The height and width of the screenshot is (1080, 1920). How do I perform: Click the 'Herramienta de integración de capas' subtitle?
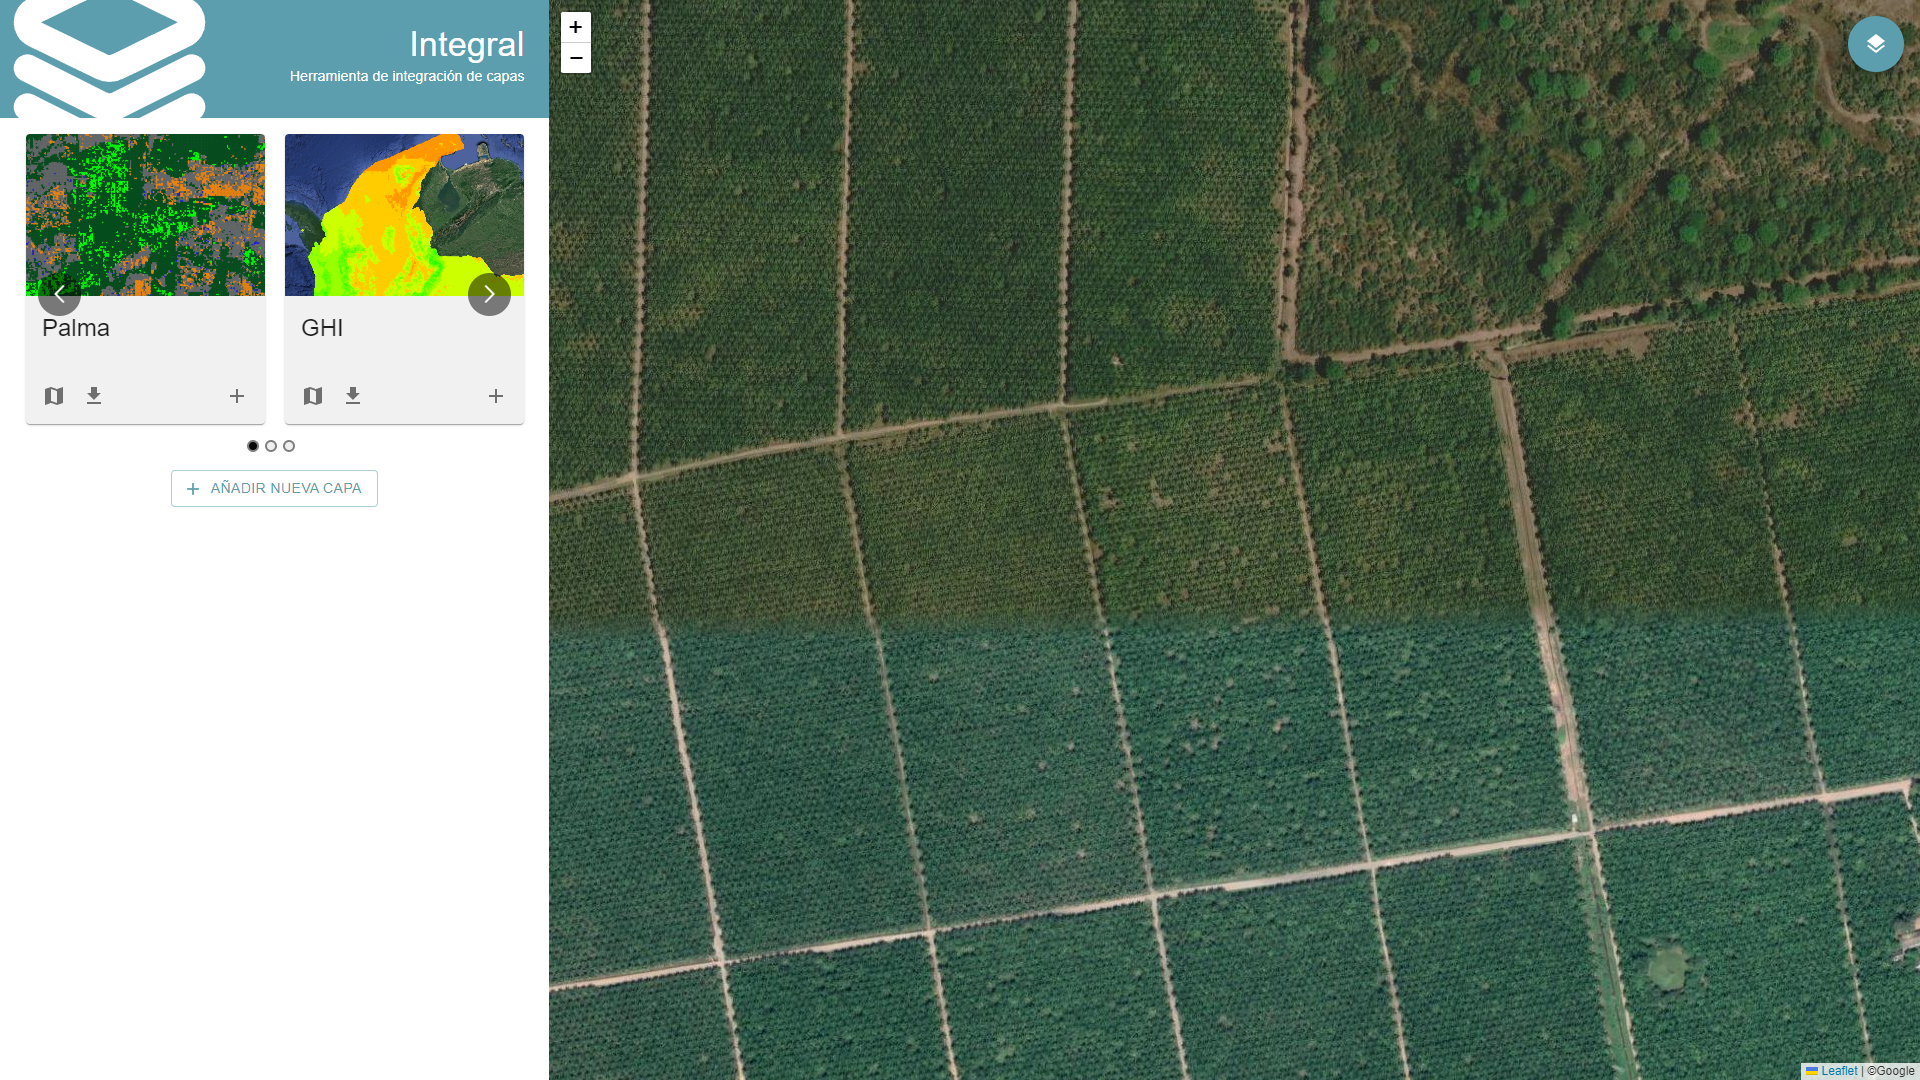pyautogui.click(x=407, y=76)
